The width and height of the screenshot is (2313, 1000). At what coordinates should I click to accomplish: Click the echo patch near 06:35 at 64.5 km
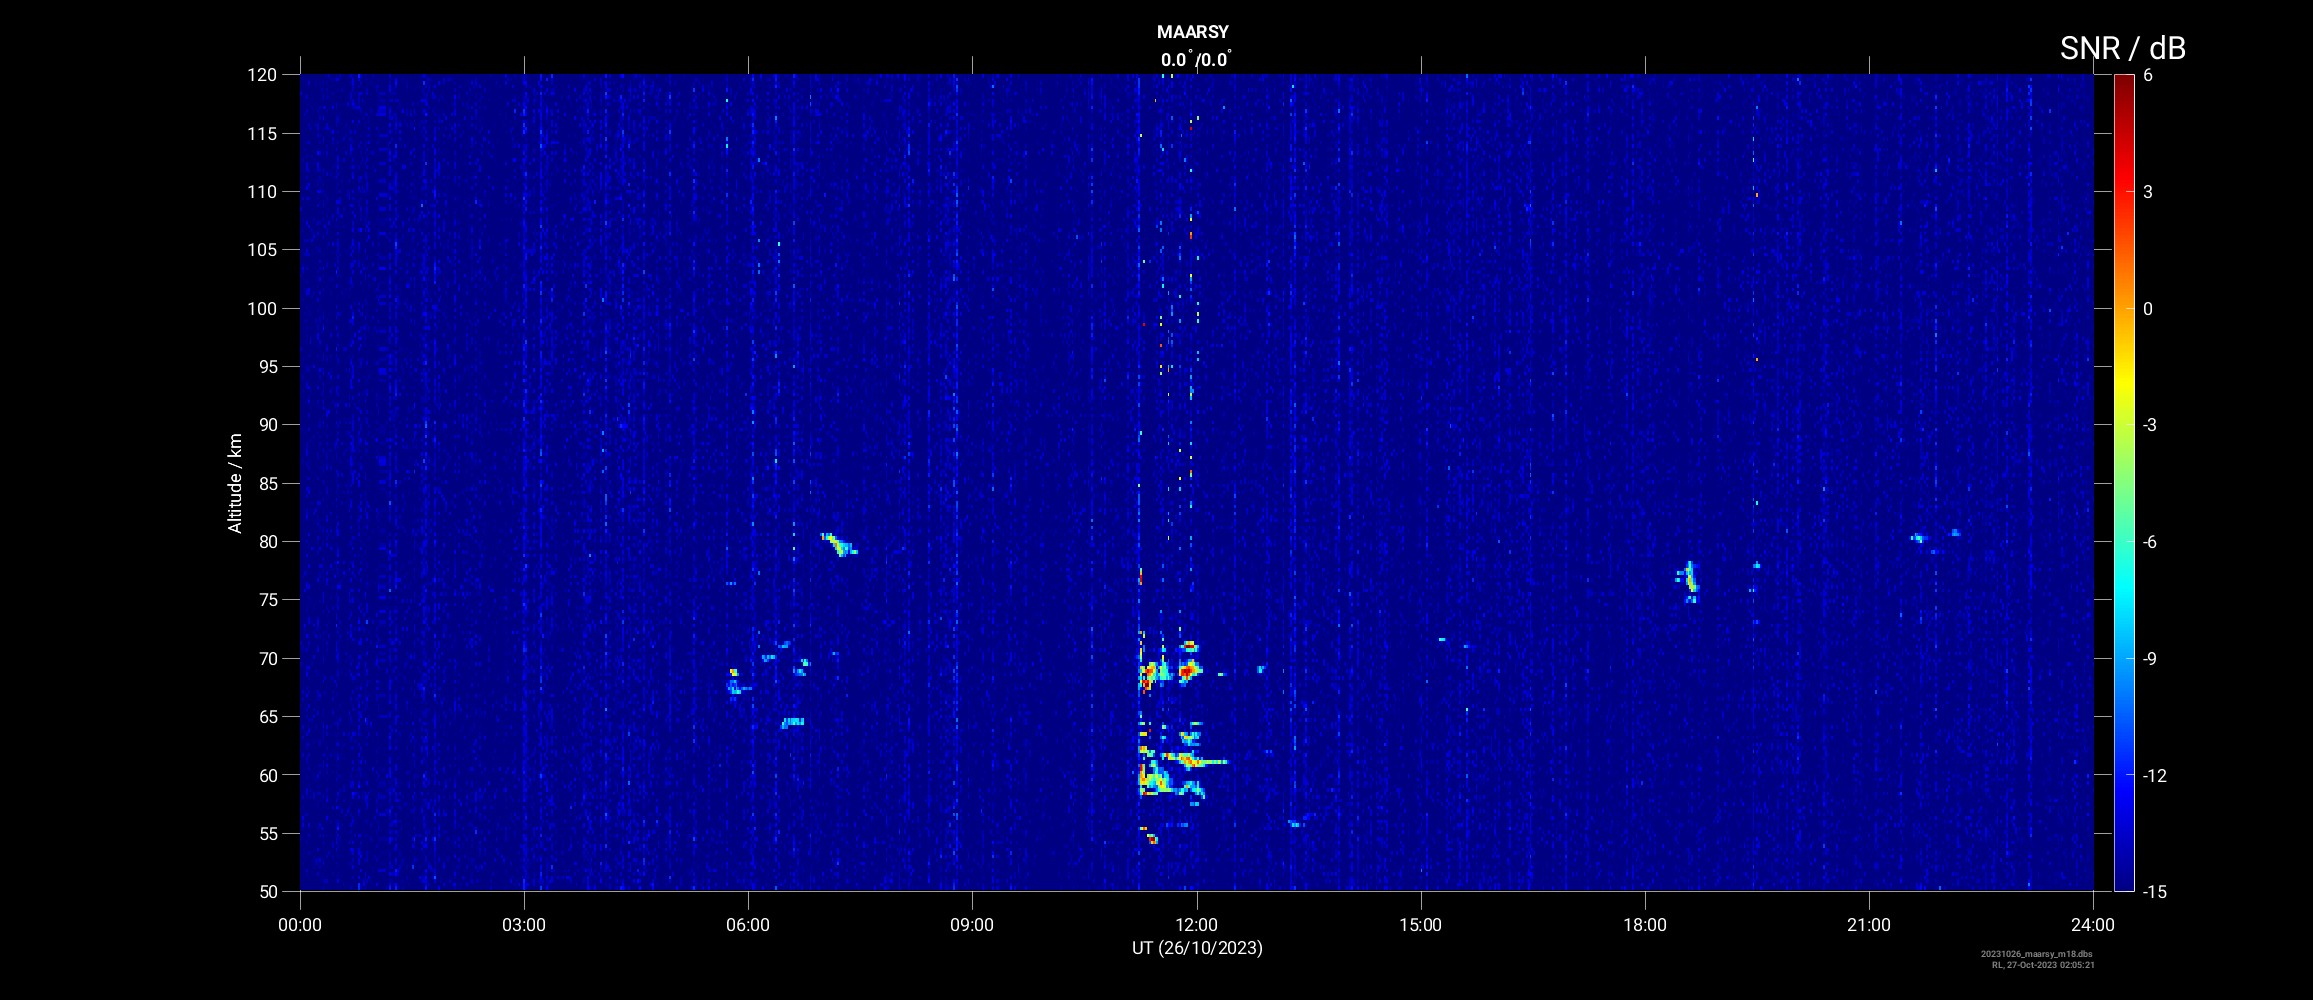(x=792, y=722)
